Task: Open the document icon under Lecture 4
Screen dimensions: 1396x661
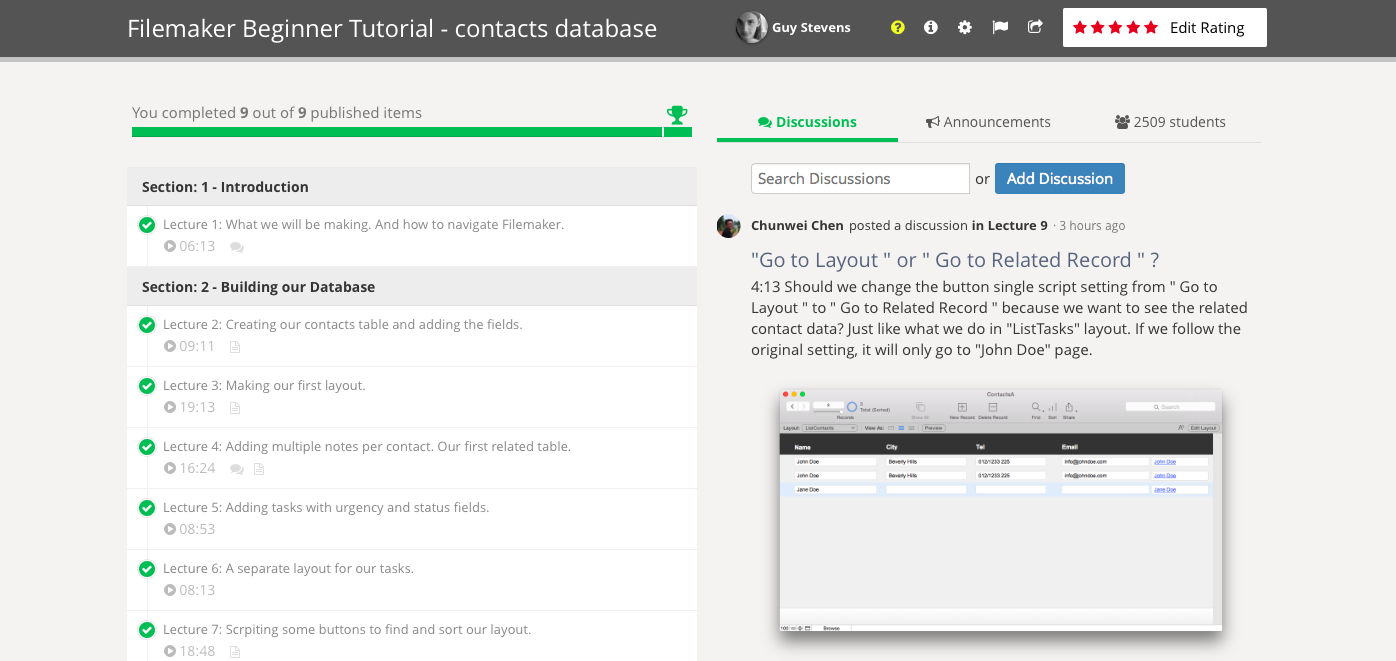Action: click(x=259, y=469)
